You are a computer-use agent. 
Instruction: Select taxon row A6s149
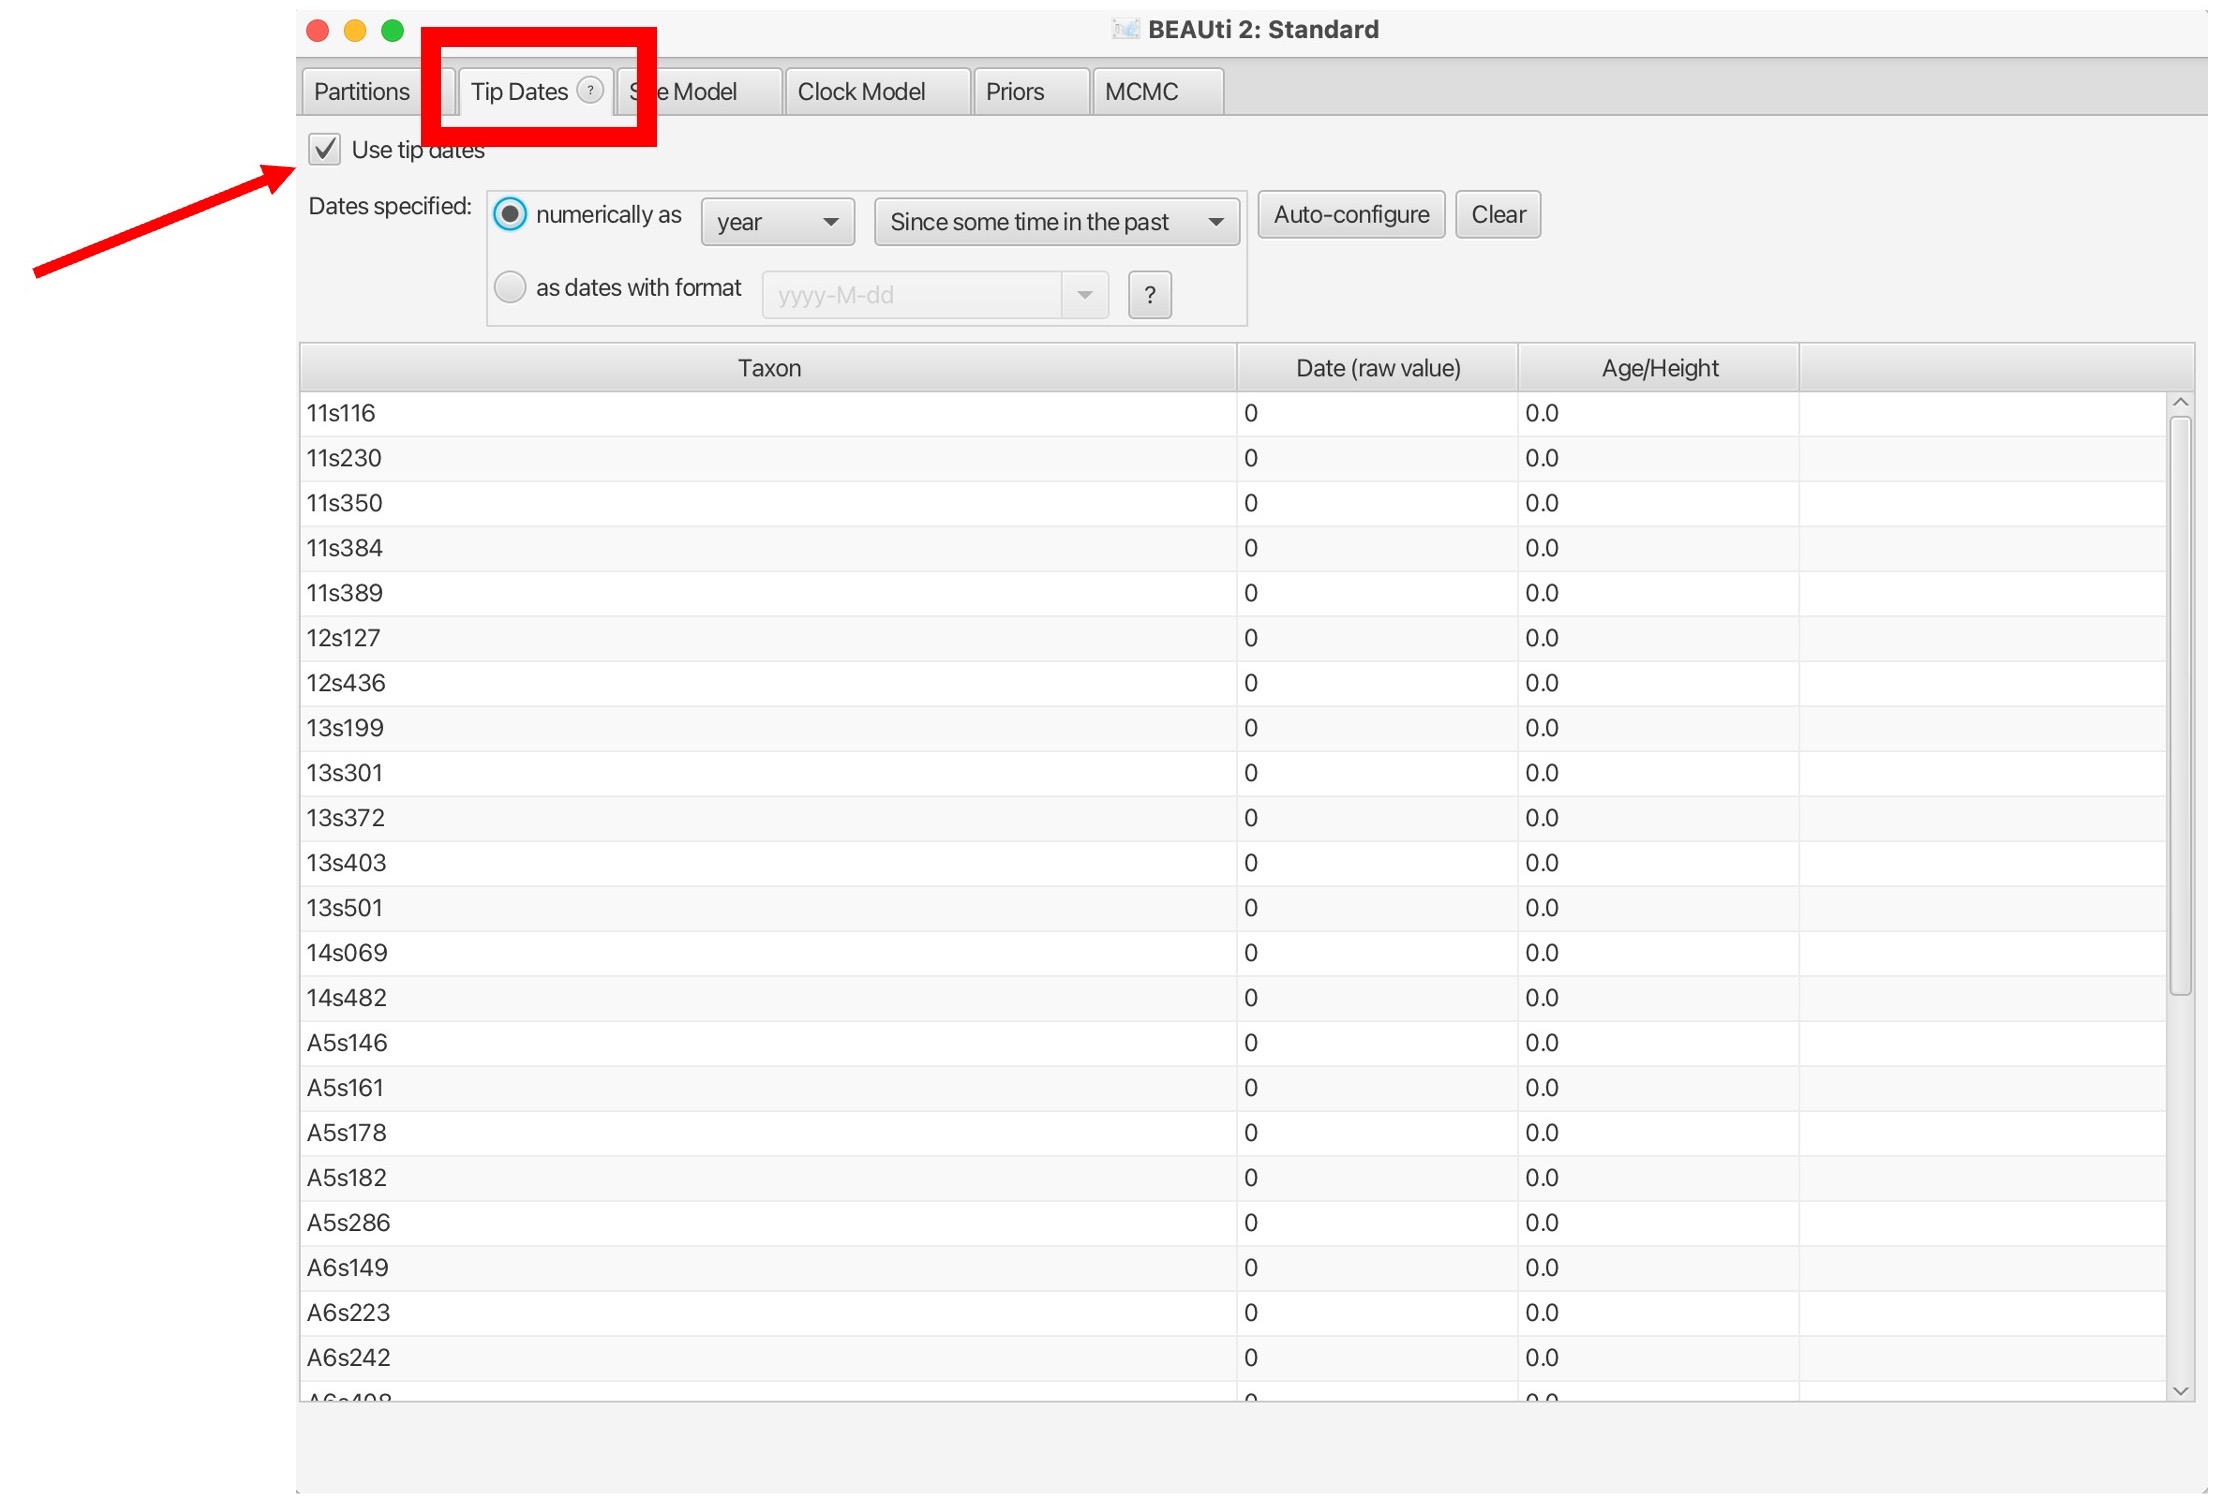(x=1232, y=1268)
